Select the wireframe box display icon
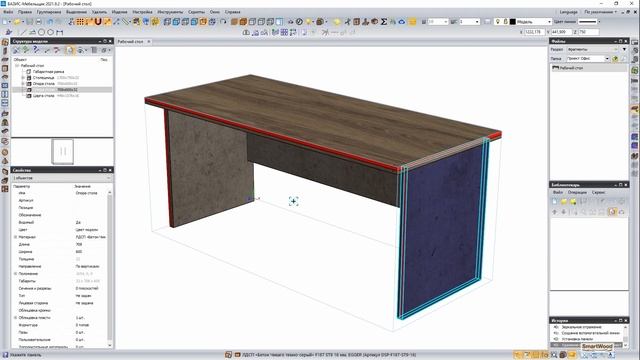 tap(252, 22)
